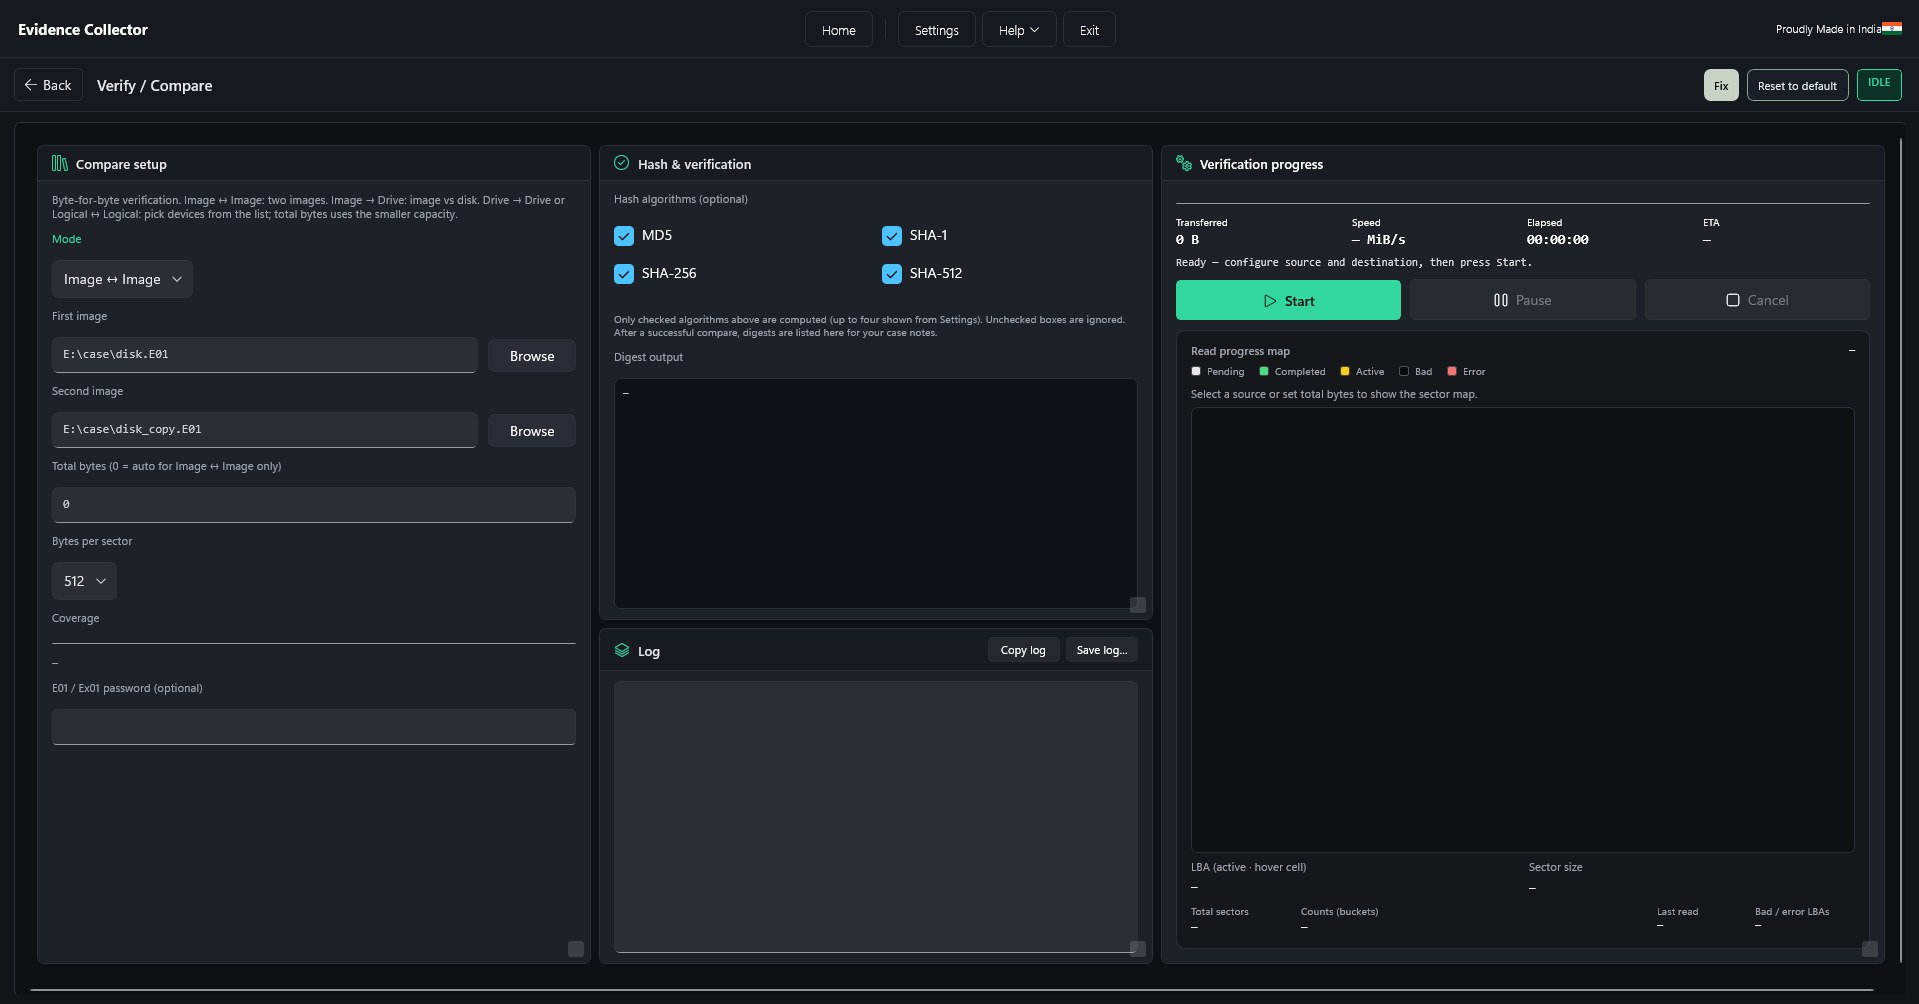The width and height of the screenshot is (1919, 1004).
Task: Browse for the Second image
Action: tap(532, 431)
